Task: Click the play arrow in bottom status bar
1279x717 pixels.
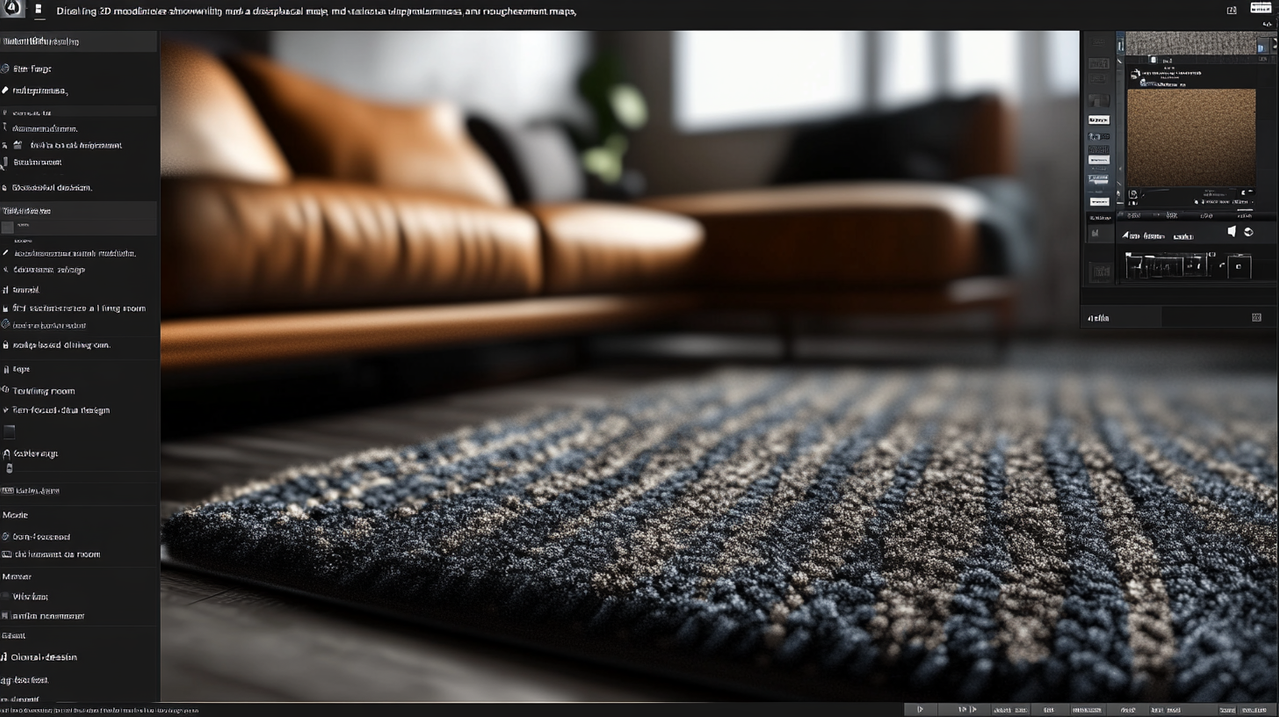Action: click(x=920, y=709)
